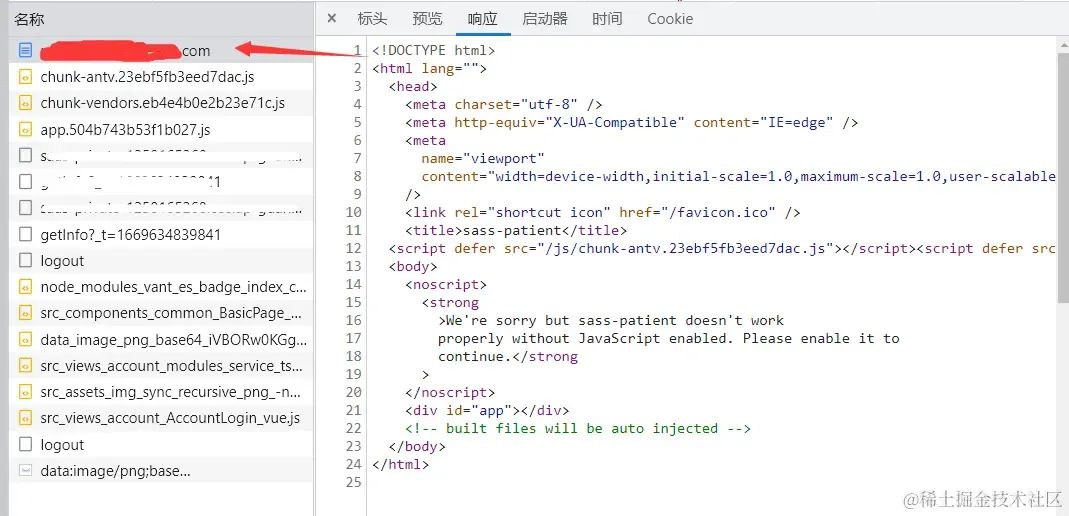The image size is (1069, 516).
Task: Click the name="viewport" code line
Action: click(483, 158)
